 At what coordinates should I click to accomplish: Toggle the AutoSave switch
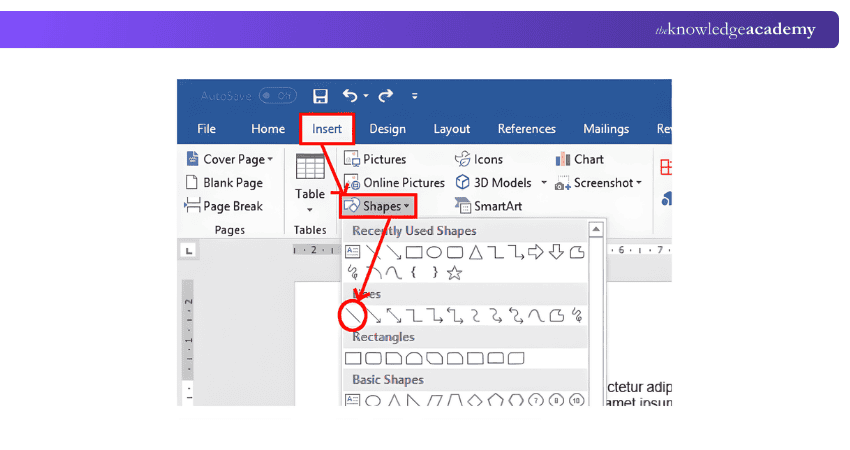tap(278, 96)
